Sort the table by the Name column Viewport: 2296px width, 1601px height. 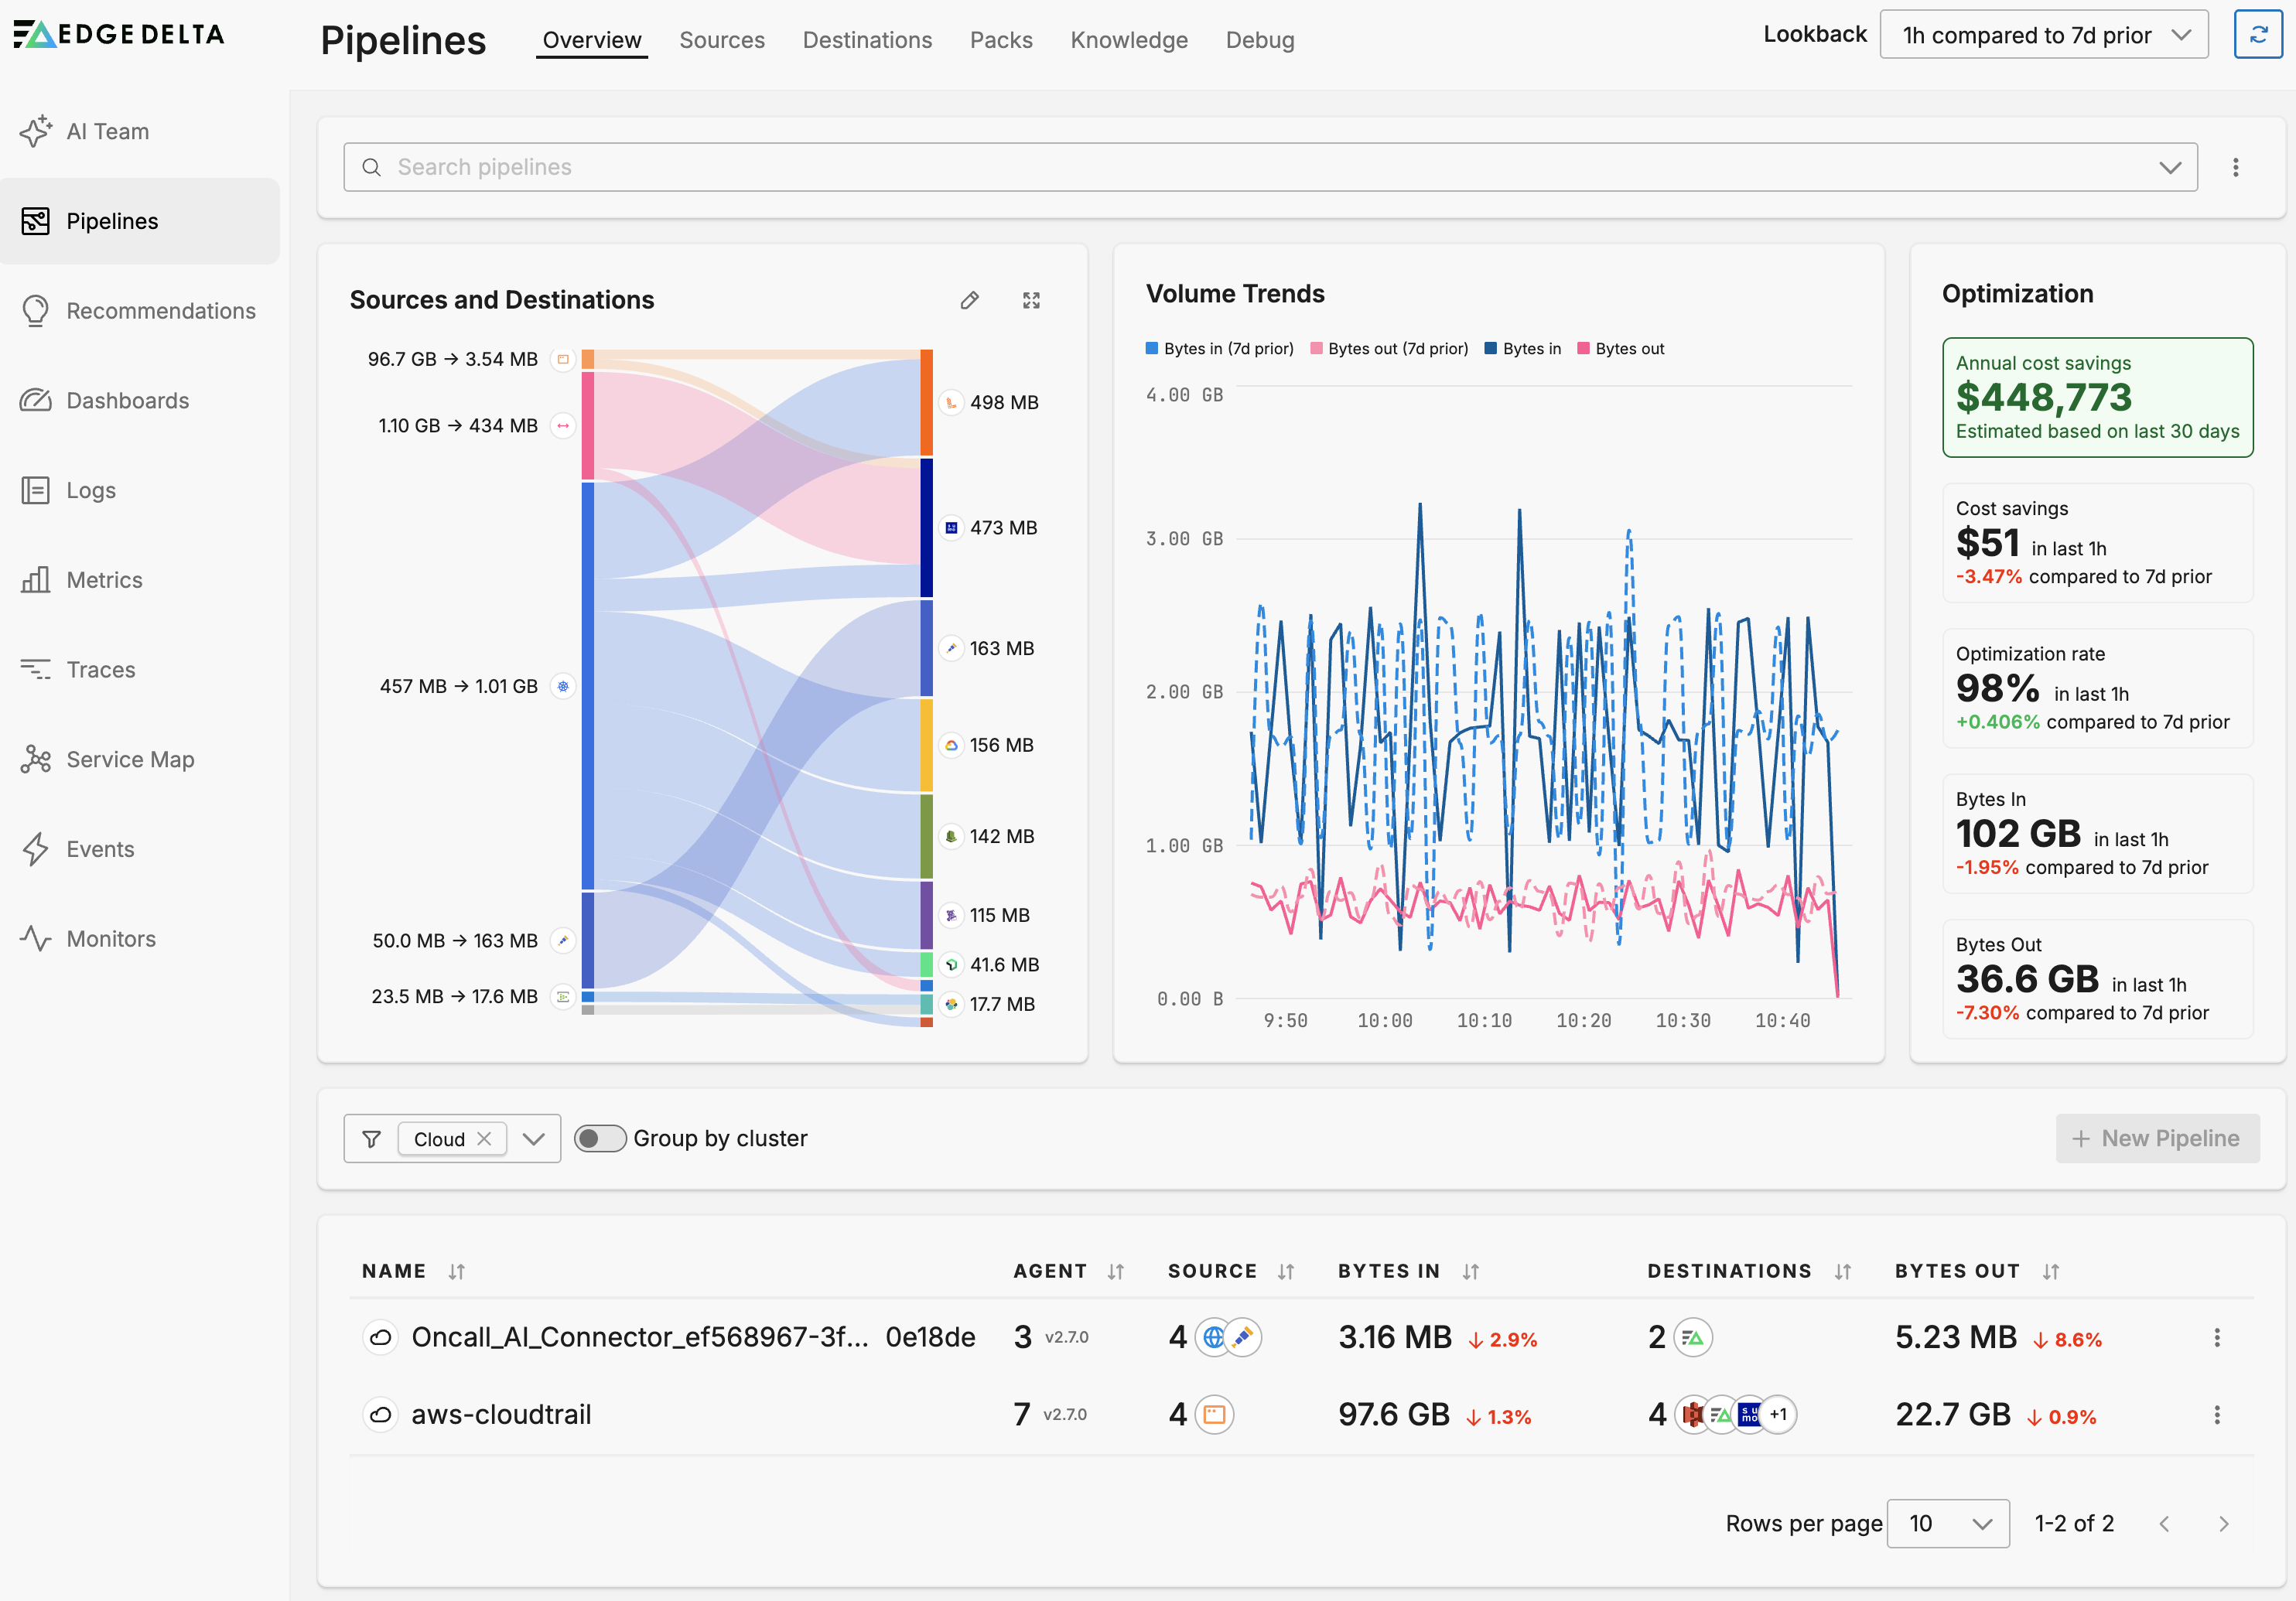tap(456, 1271)
